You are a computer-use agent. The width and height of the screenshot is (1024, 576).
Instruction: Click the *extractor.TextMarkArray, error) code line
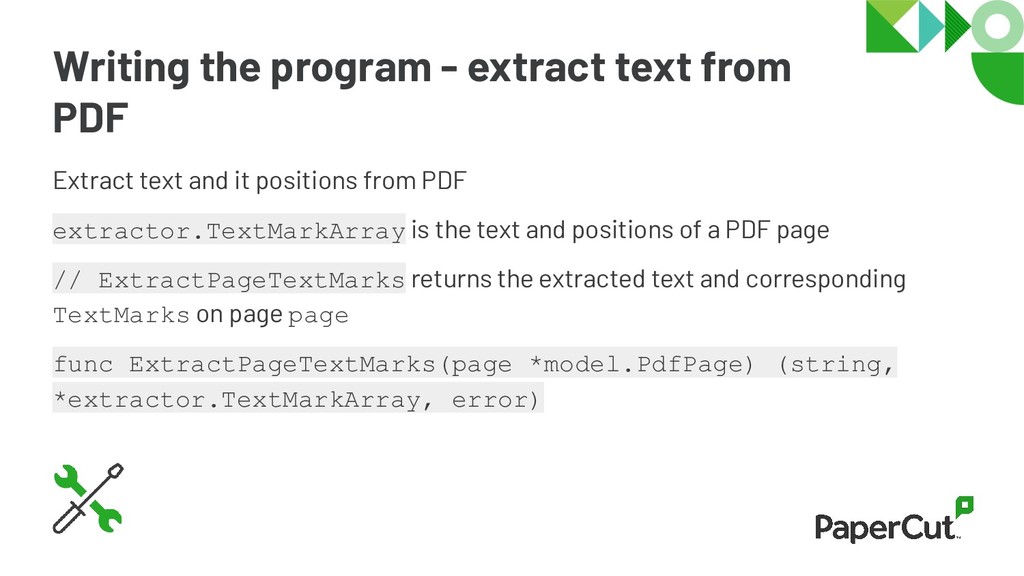click(x=298, y=398)
